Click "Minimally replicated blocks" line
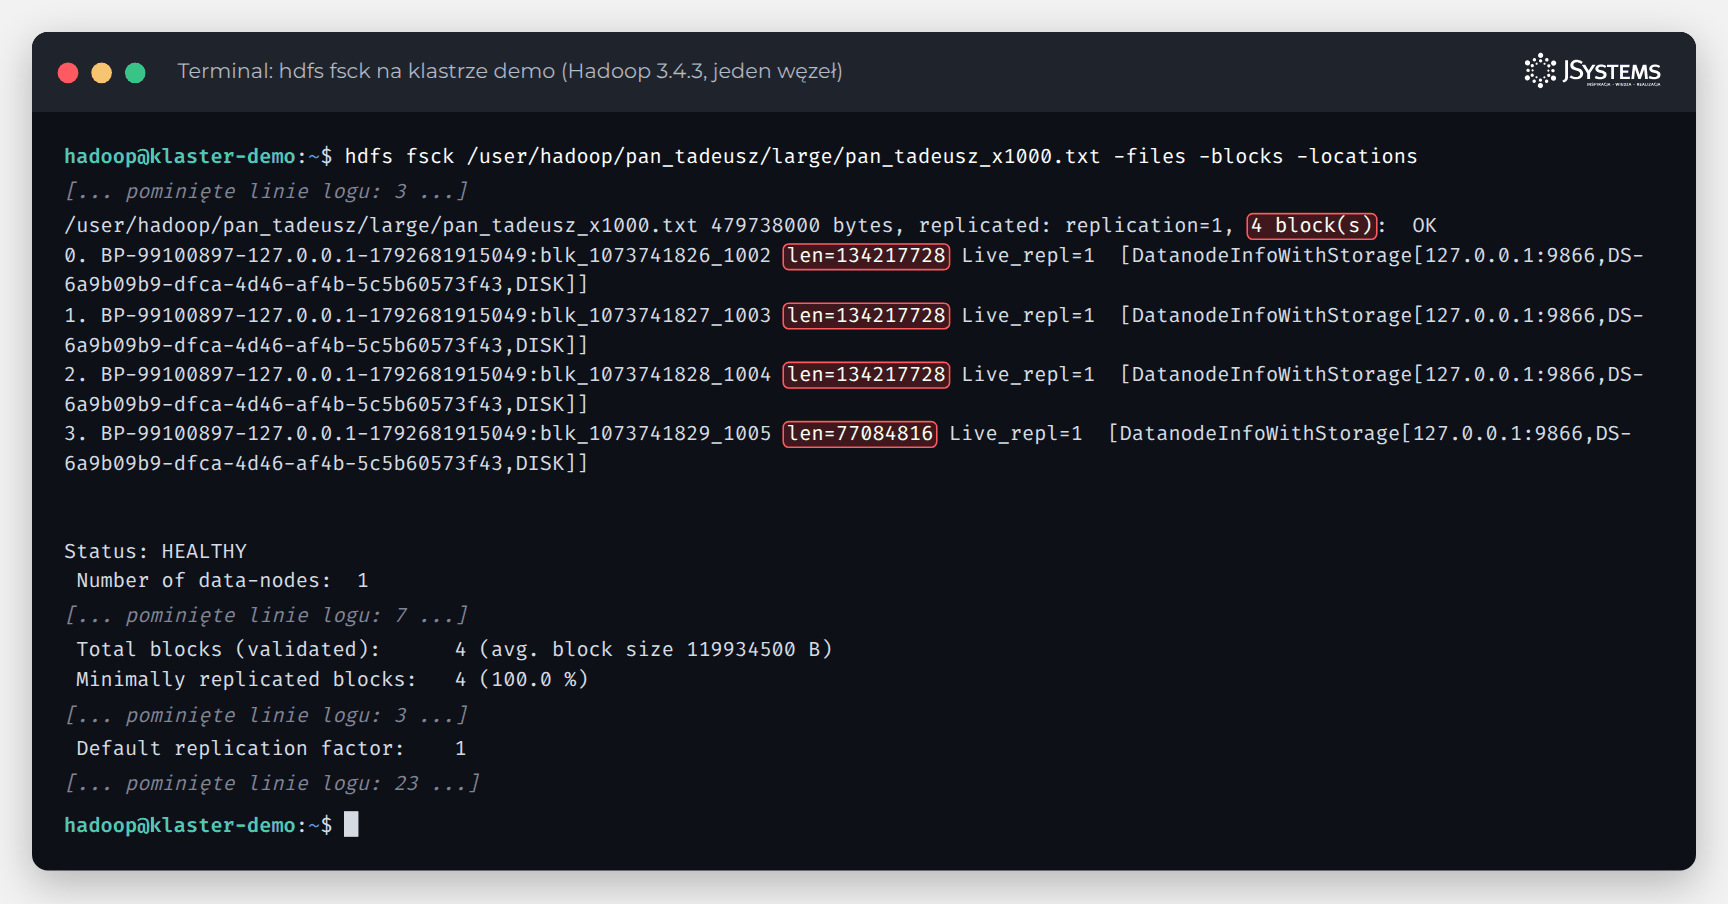1728x904 pixels. [332, 679]
